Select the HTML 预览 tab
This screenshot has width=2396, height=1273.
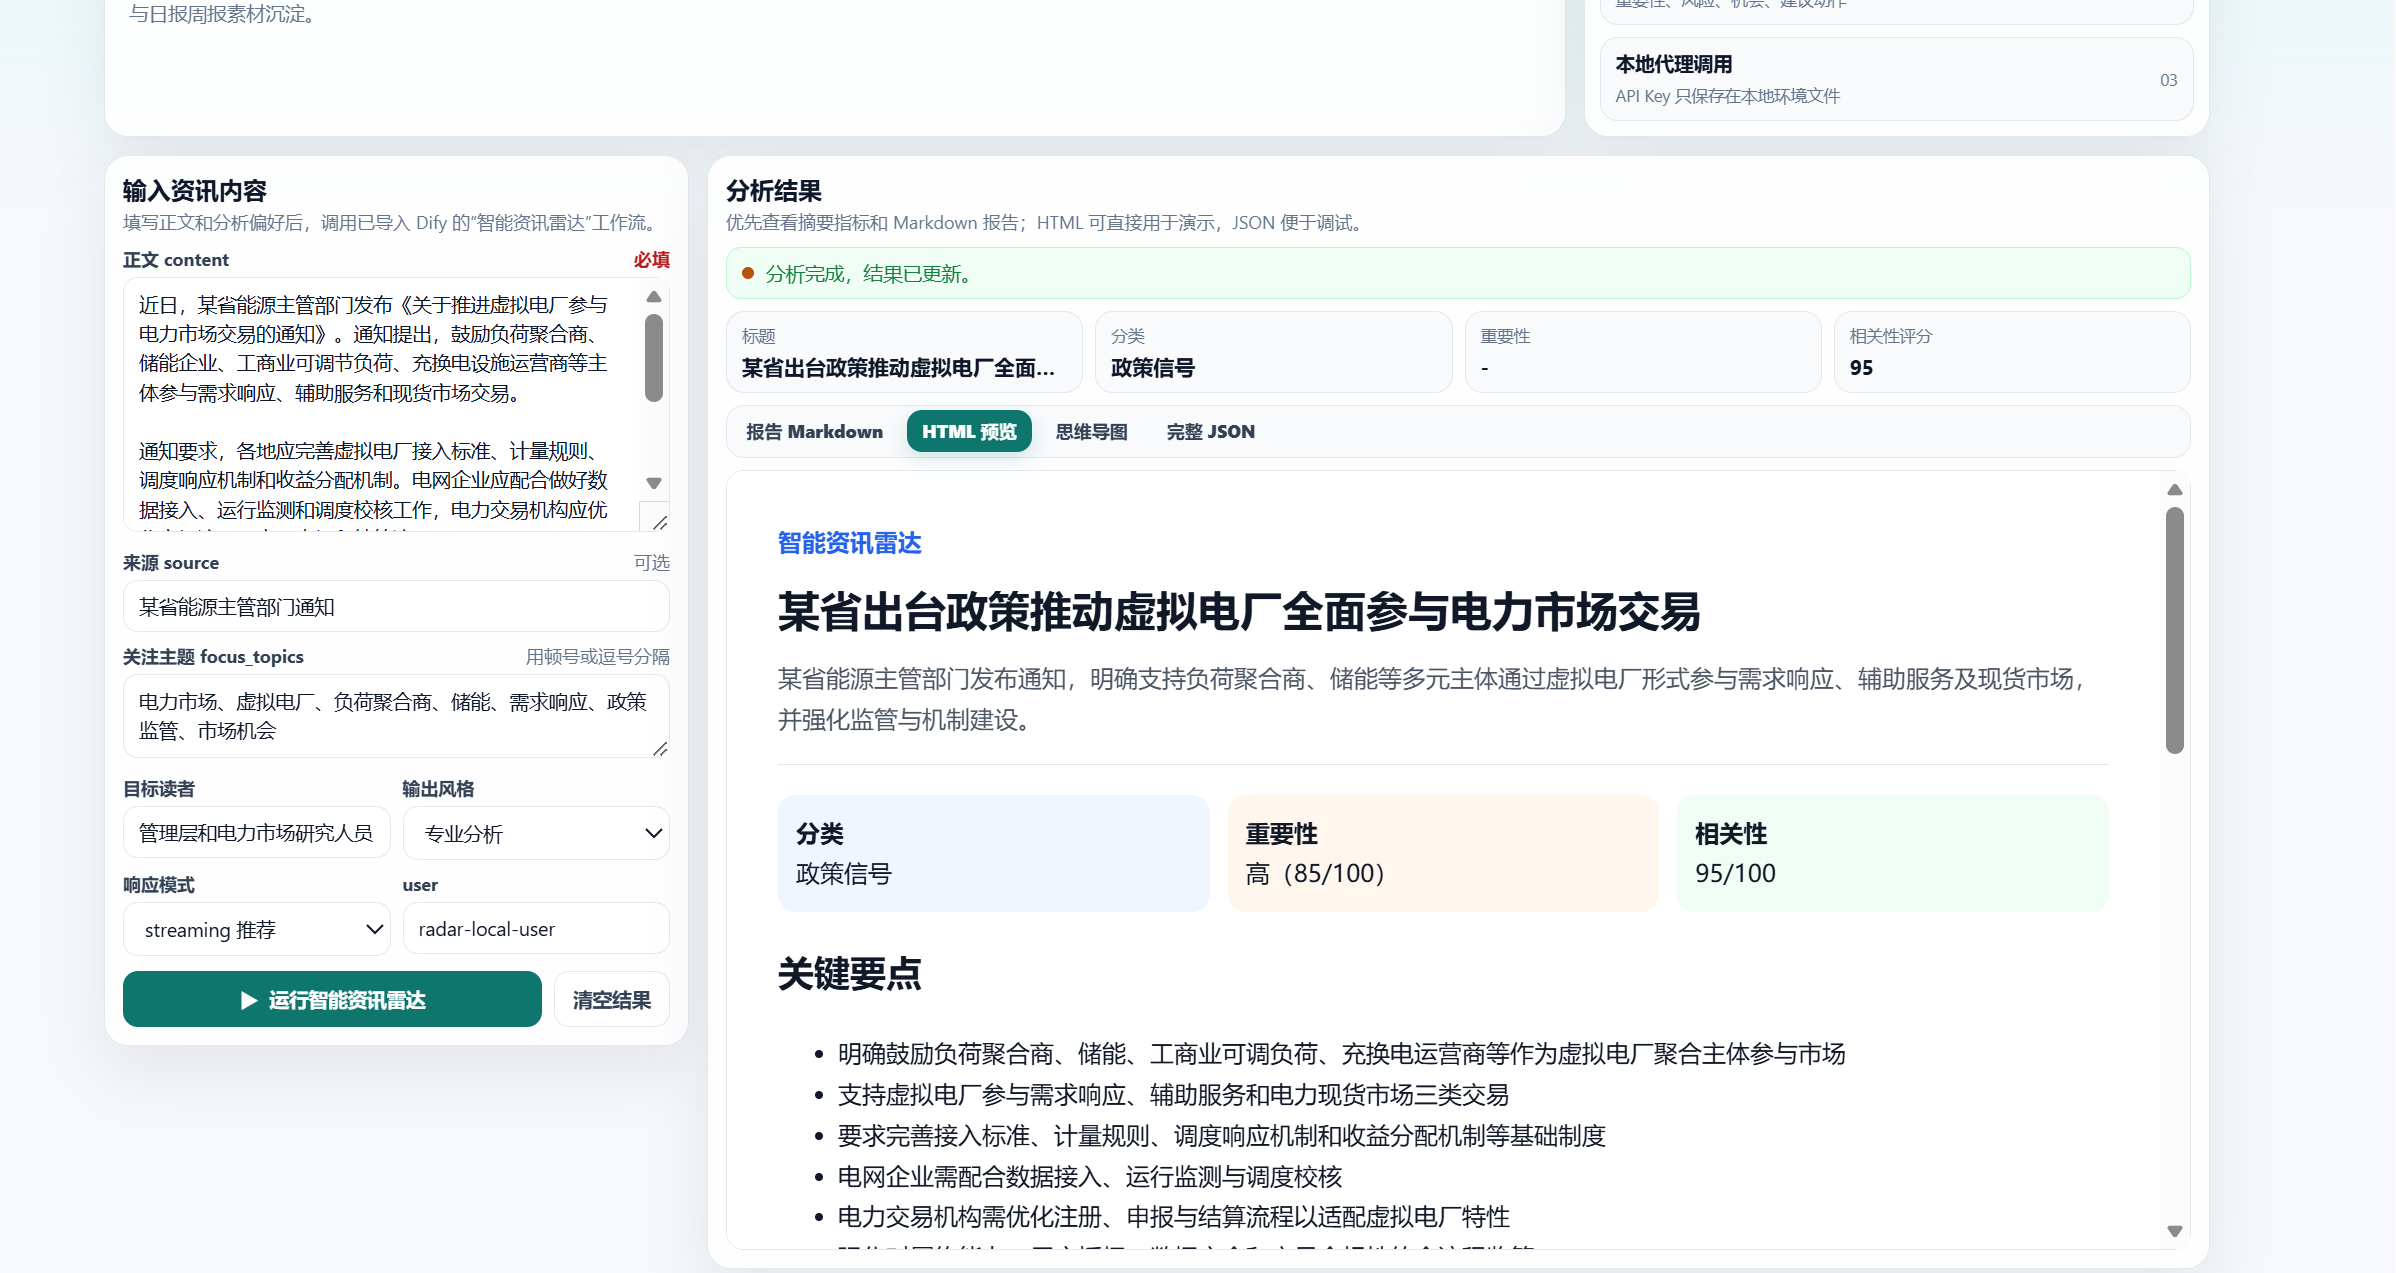[x=969, y=431]
